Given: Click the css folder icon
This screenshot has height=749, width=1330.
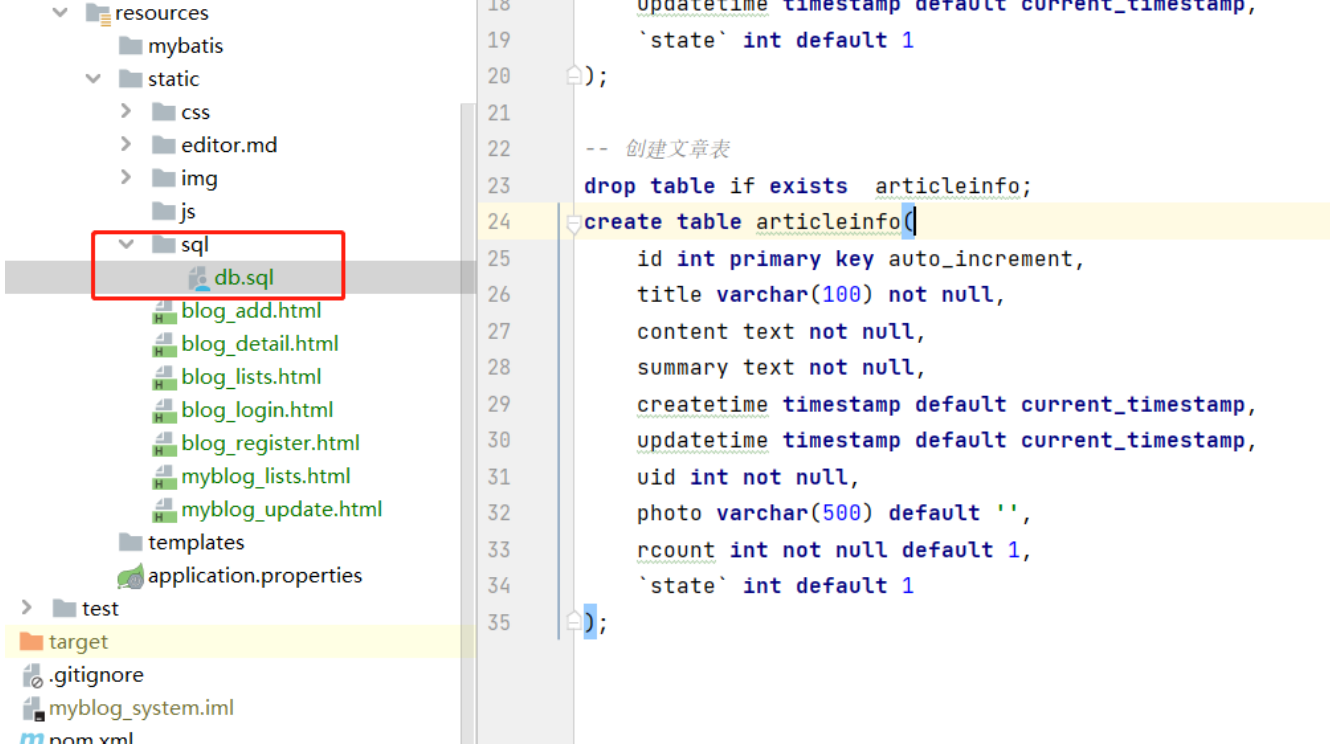Looking at the screenshot, I should [x=163, y=111].
